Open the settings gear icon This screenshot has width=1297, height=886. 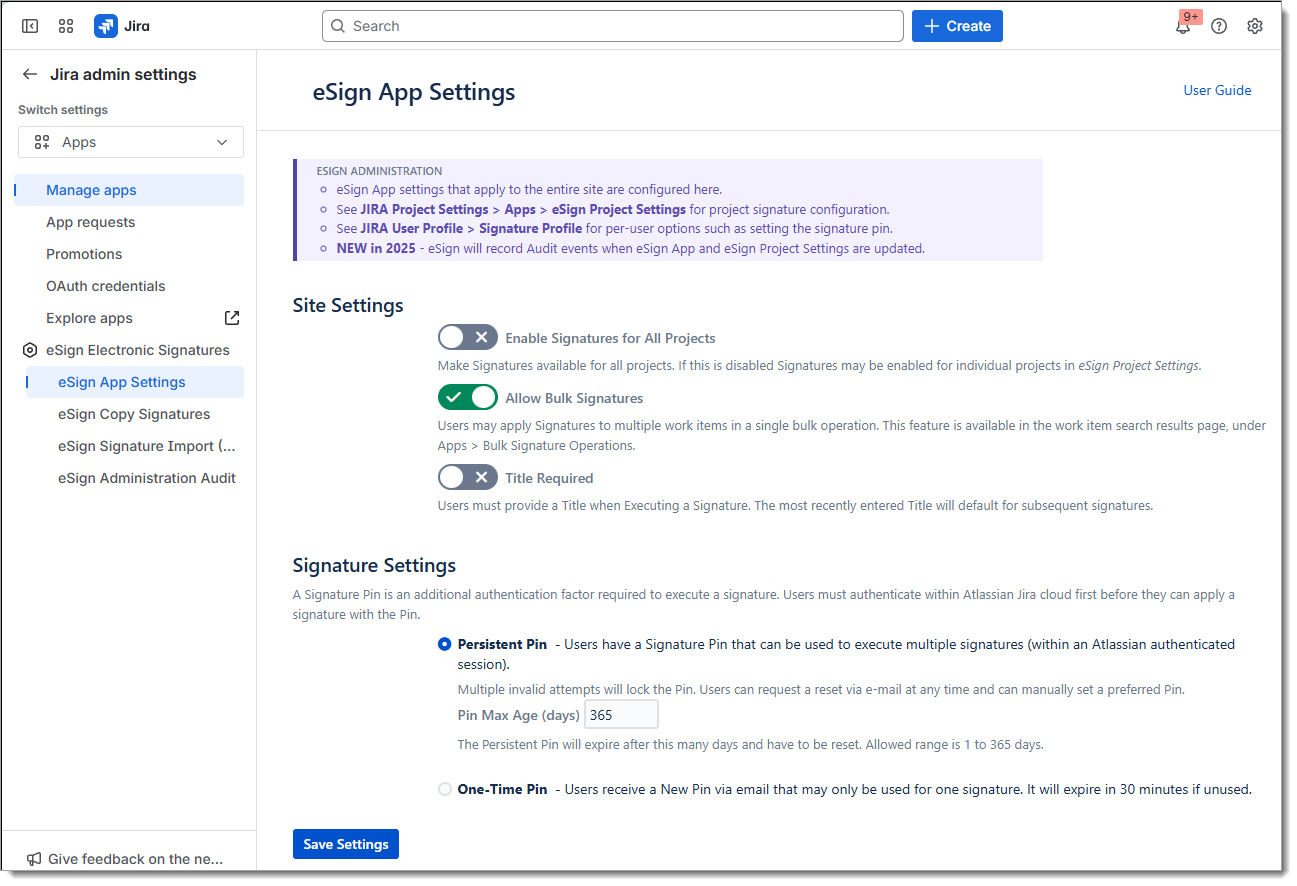point(1255,26)
